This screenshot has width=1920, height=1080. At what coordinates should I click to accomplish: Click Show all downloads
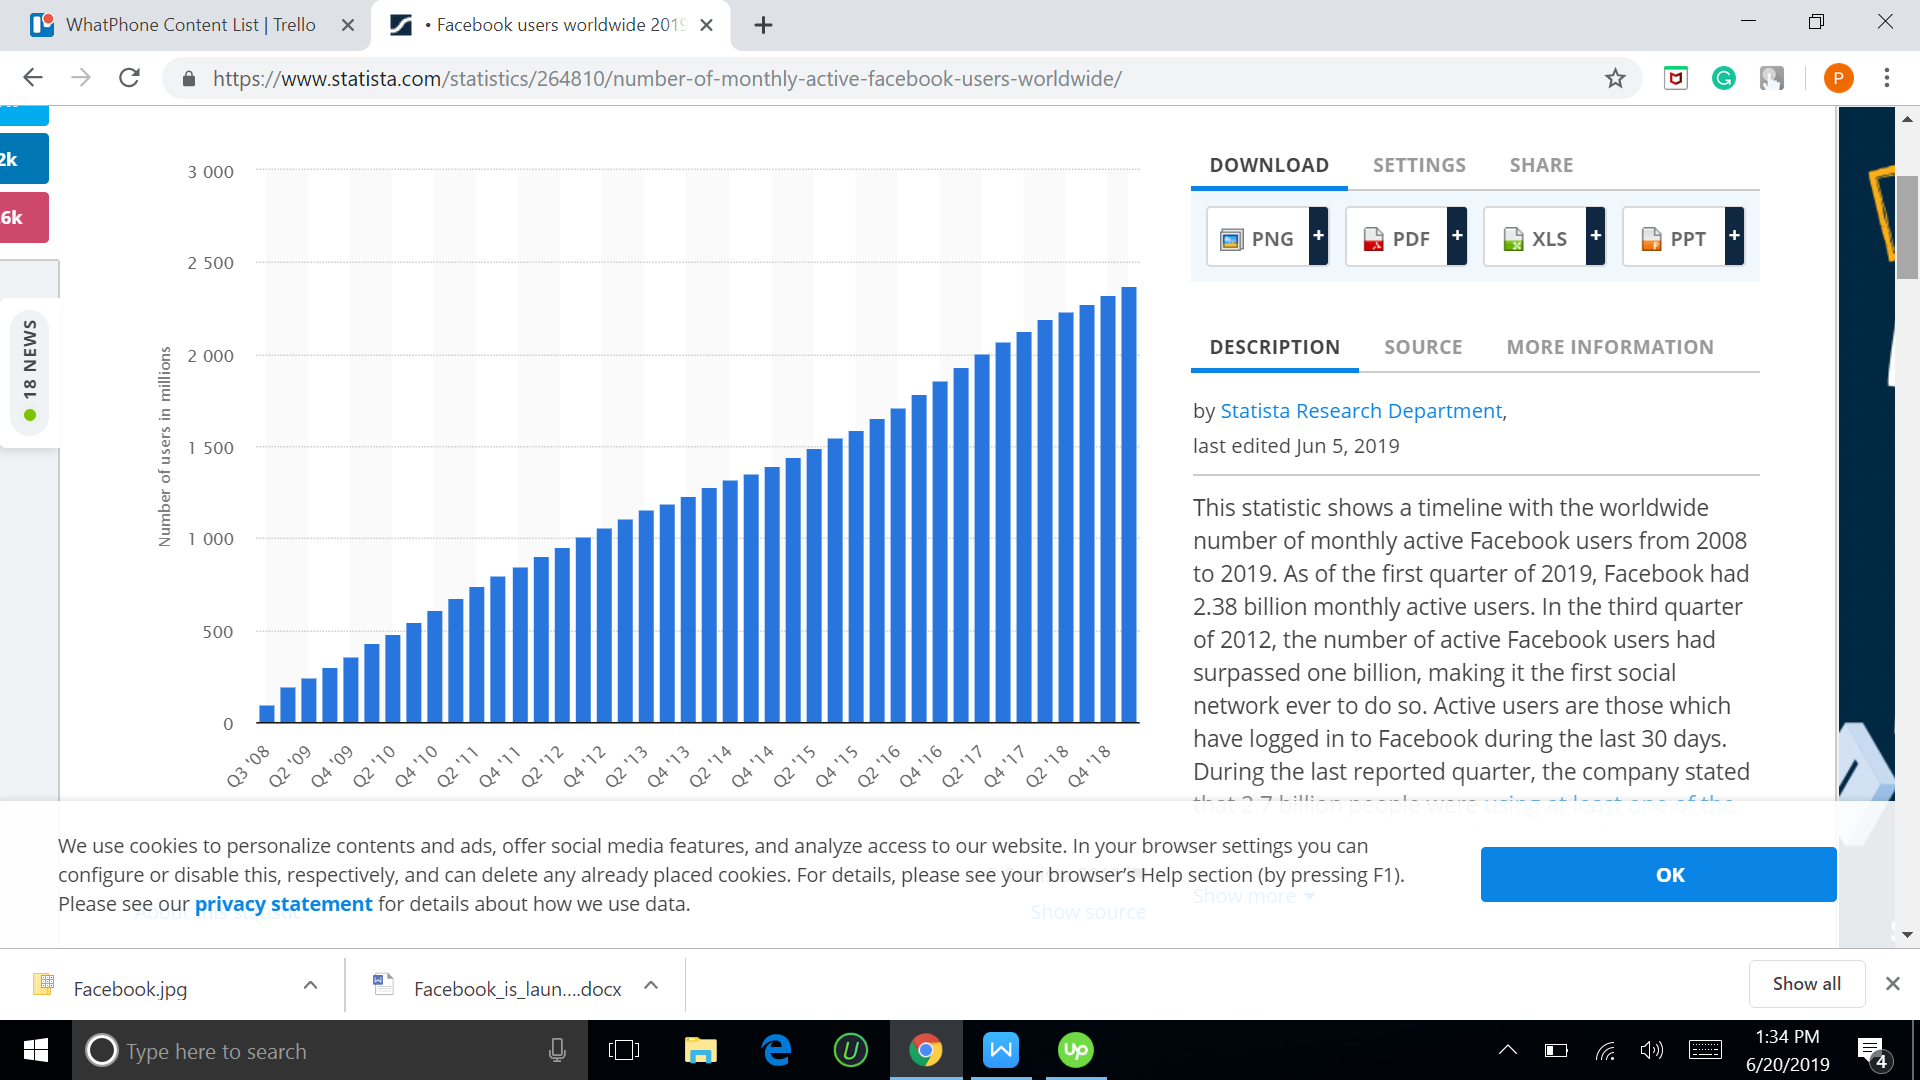coord(1806,984)
